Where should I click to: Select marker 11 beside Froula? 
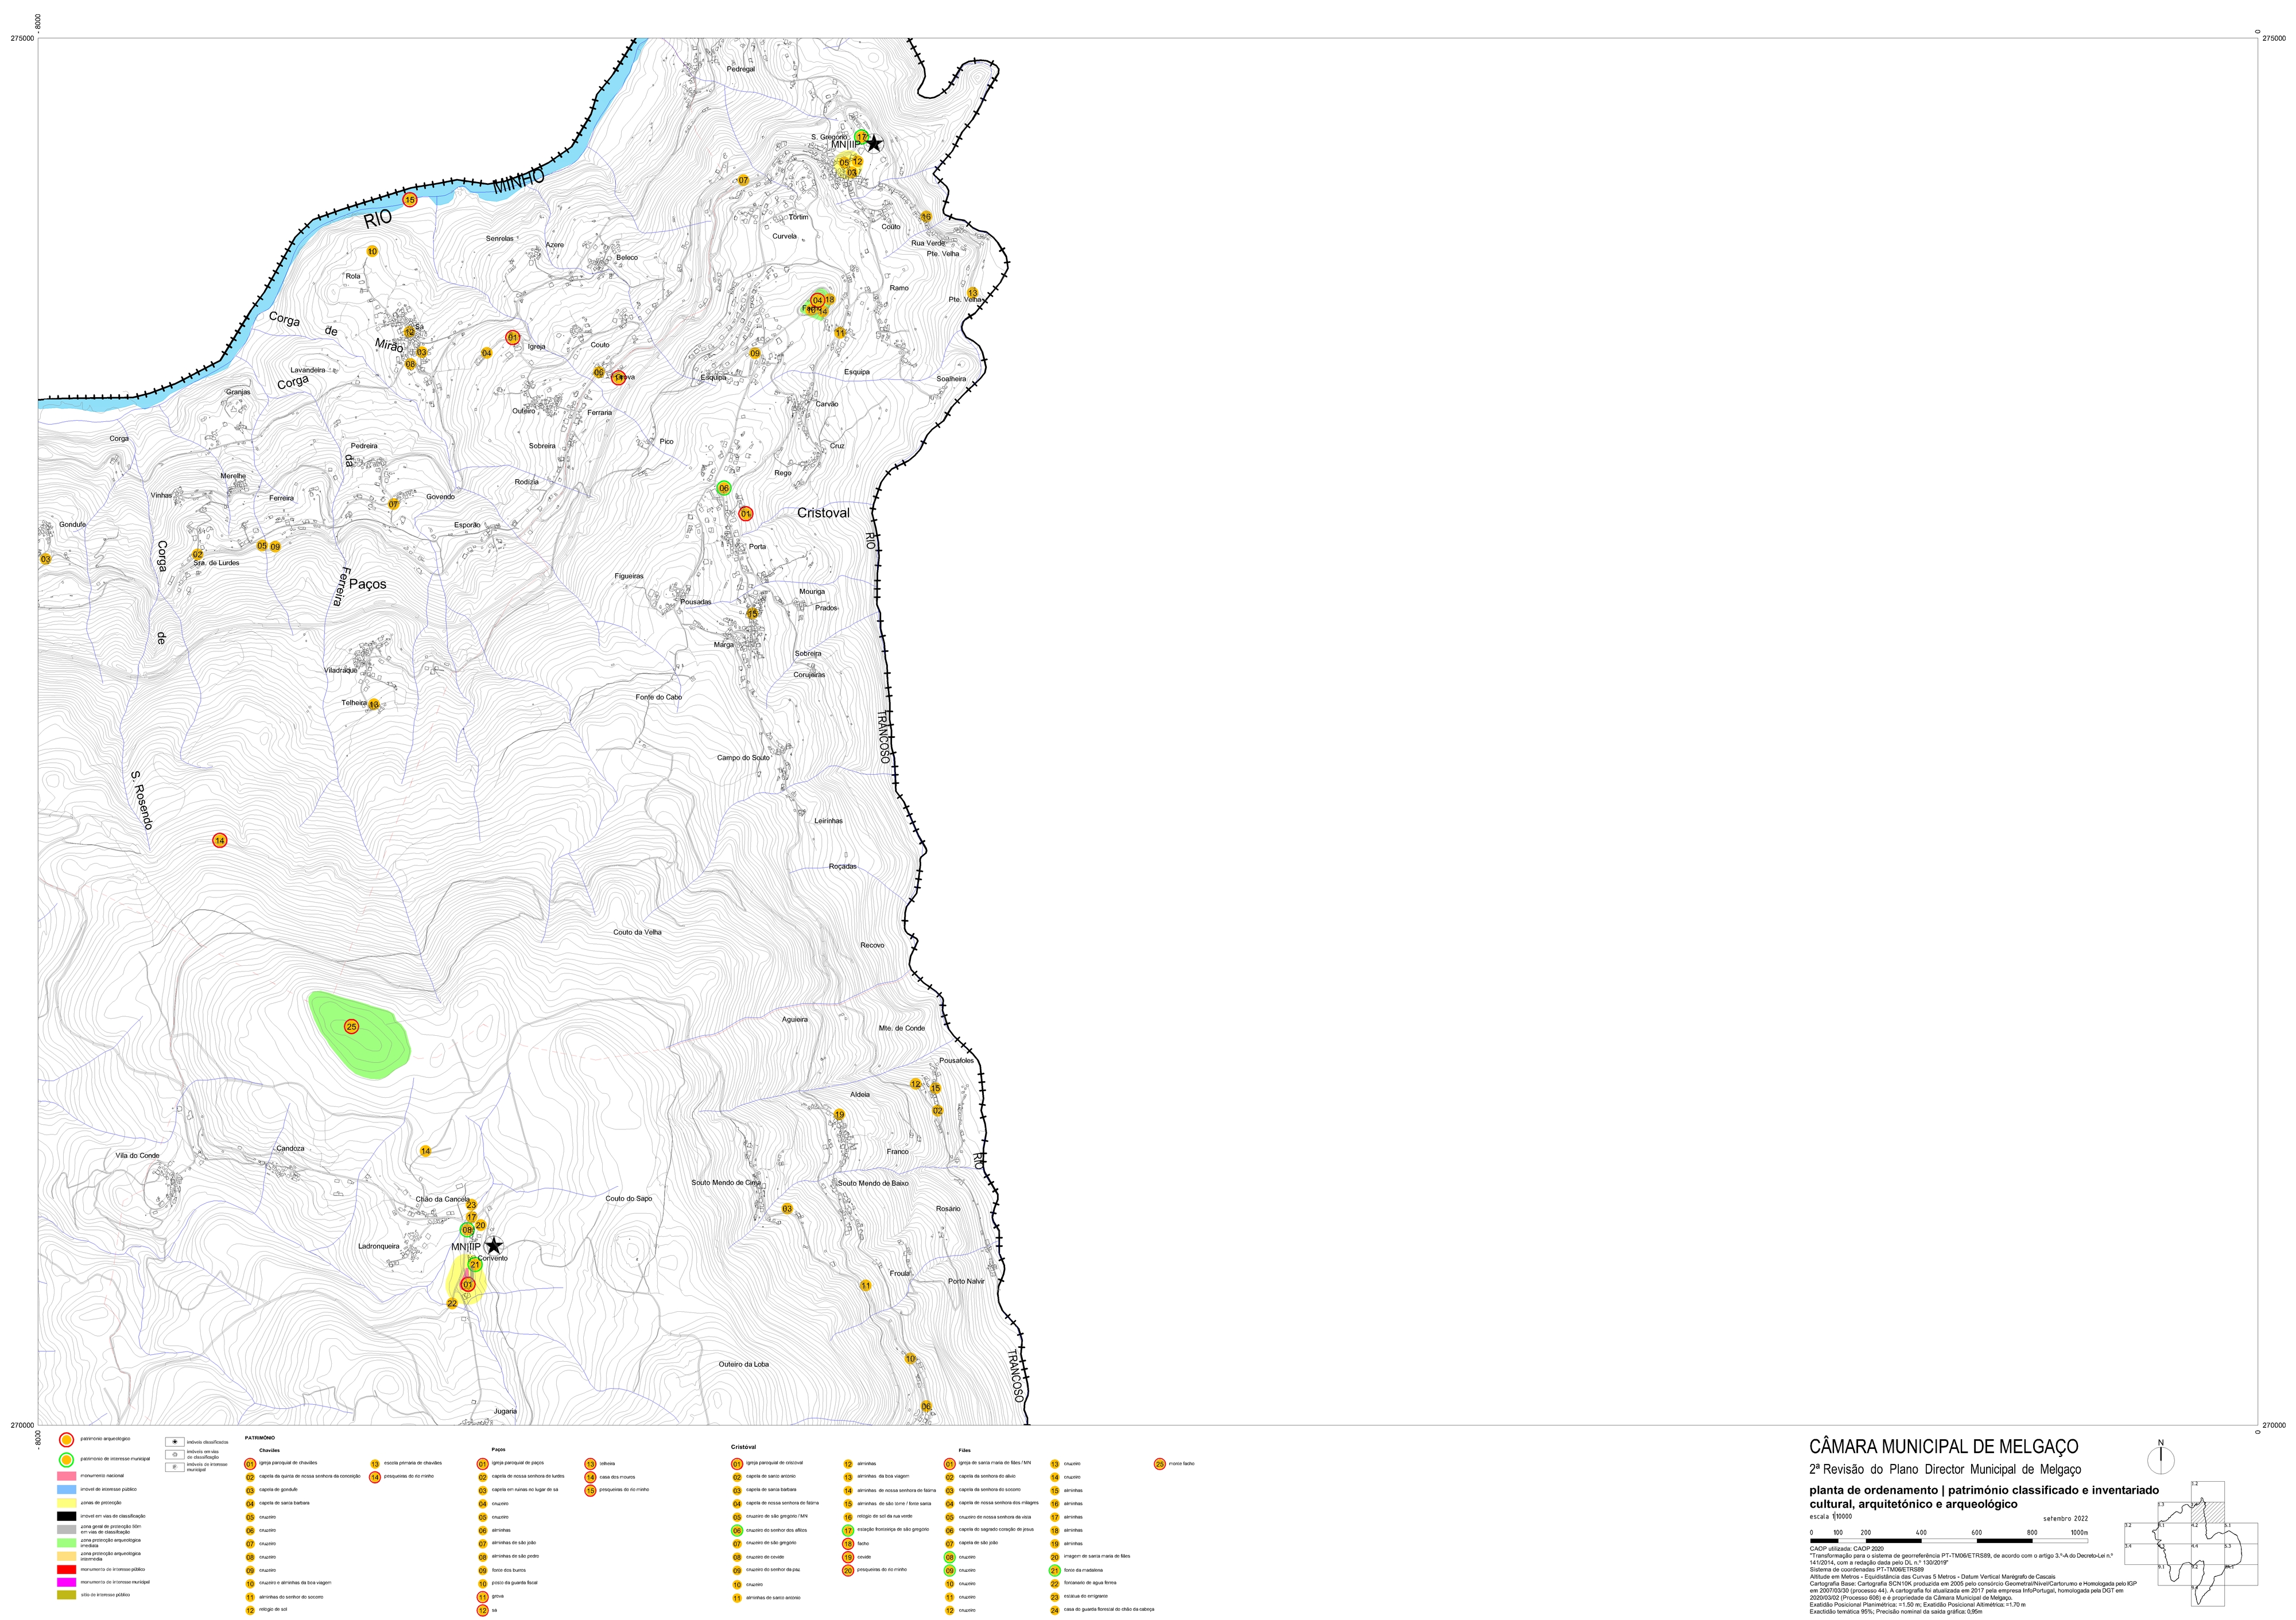pos(866,1286)
